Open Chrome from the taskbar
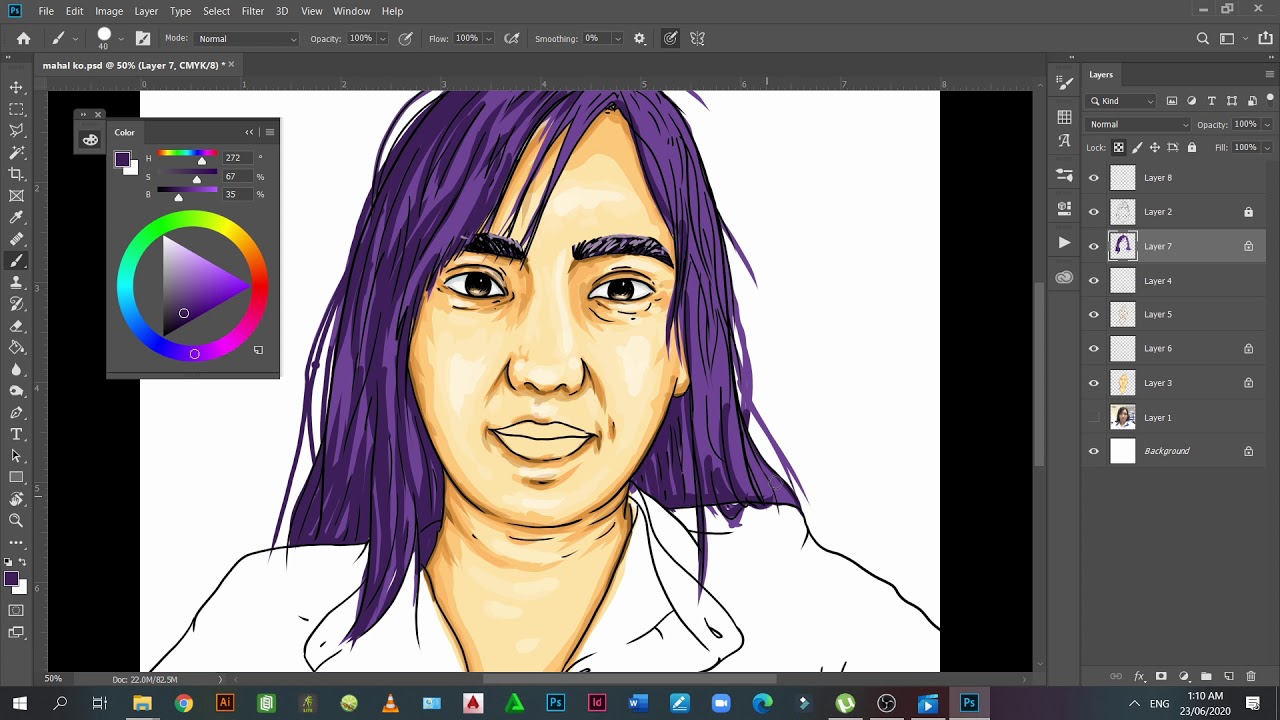The image size is (1280, 720). pyautogui.click(x=183, y=704)
